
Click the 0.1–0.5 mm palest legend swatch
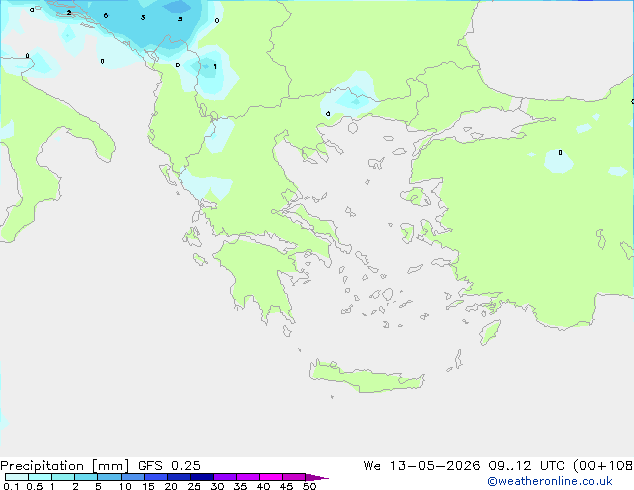tap(17, 477)
